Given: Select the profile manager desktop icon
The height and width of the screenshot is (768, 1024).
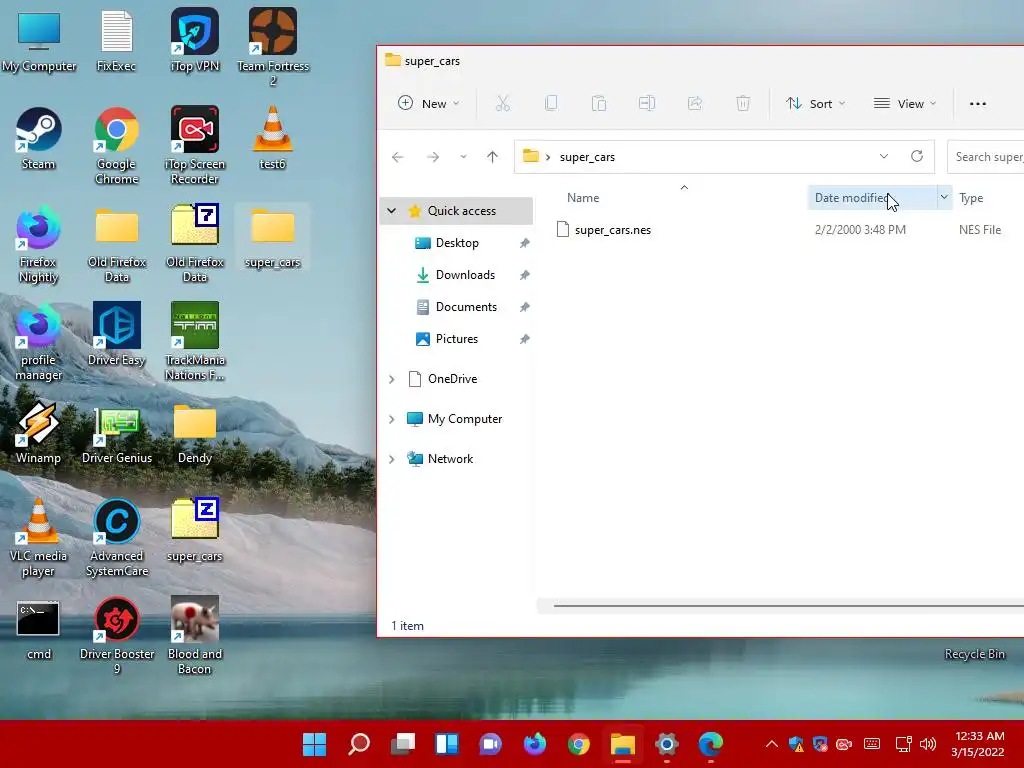Looking at the screenshot, I should click(x=39, y=342).
